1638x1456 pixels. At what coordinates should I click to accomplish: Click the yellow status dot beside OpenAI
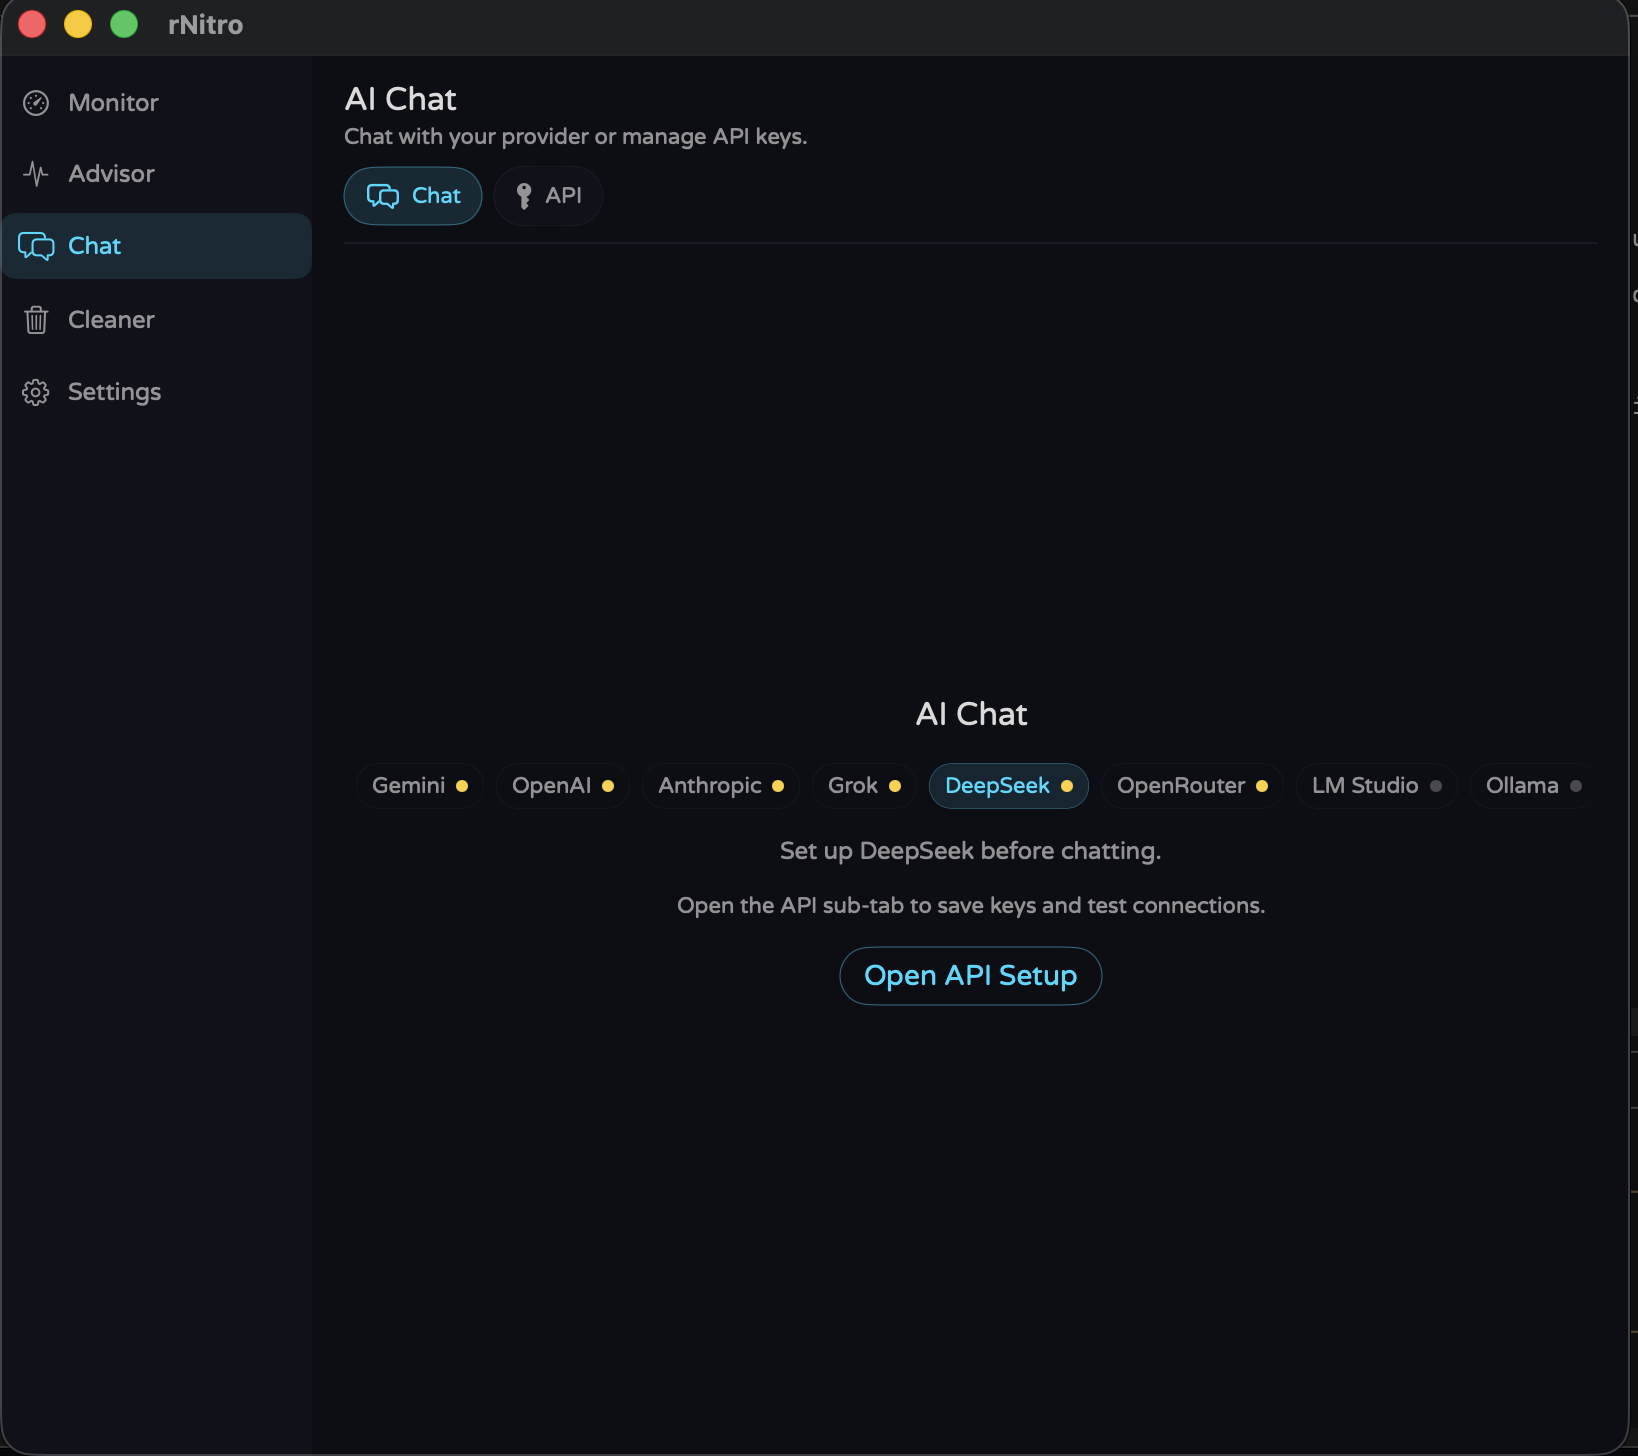608,786
